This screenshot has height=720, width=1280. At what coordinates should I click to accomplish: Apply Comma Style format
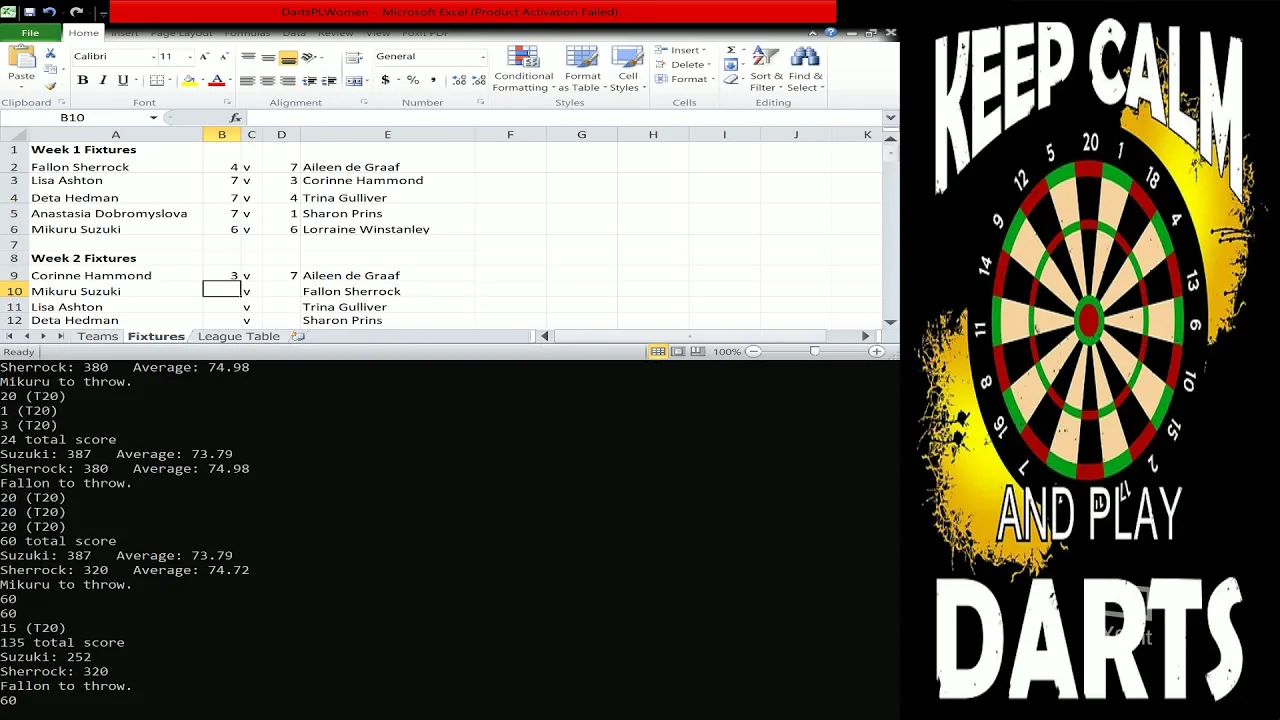tap(433, 80)
